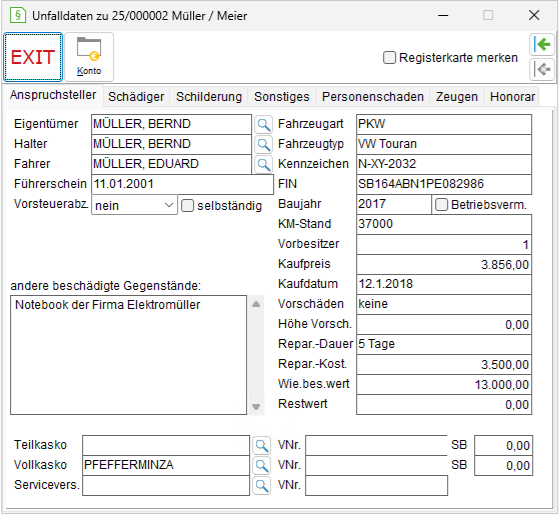Search Vollkasko insurer with magnifier icon

tap(262, 465)
